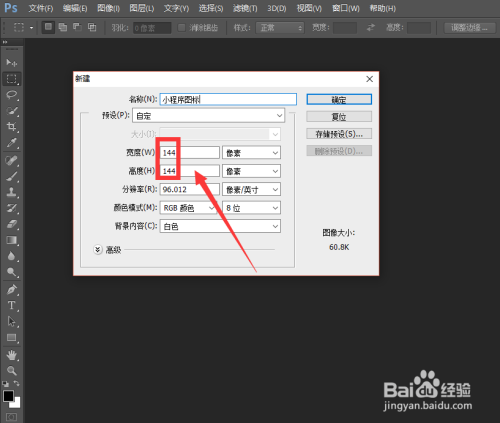Open the 图像(I) menu

[108, 8]
